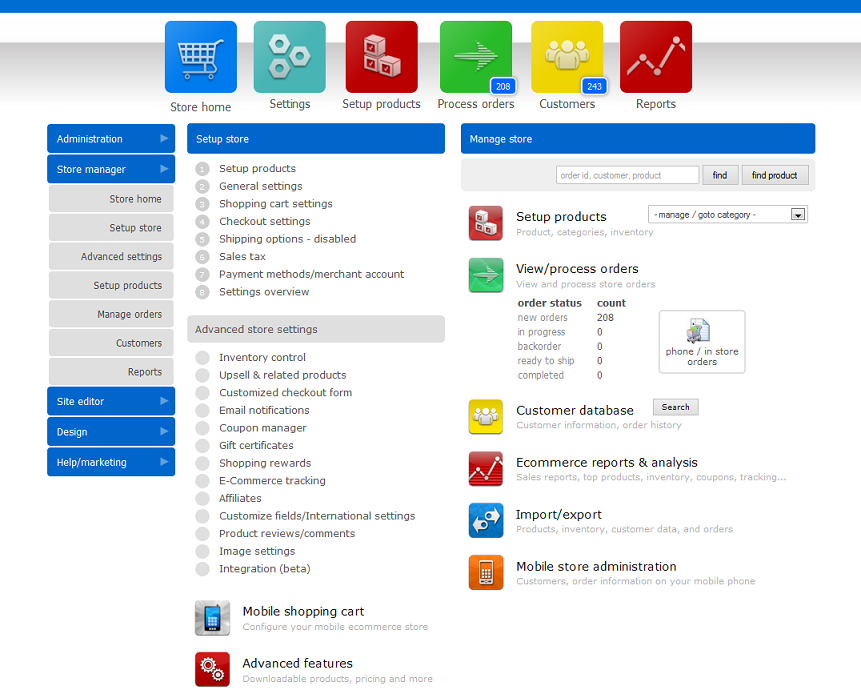The image size is (861, 694).
Task: Click the red Setup products boxes icon
Action: (x=381, y=57)
